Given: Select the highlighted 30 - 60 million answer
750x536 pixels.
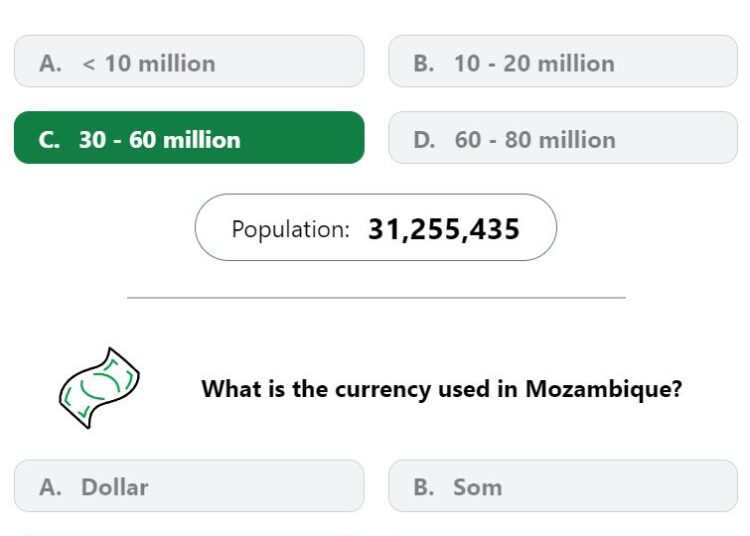Looking at the screenshot, I should [x=189, y=138].
